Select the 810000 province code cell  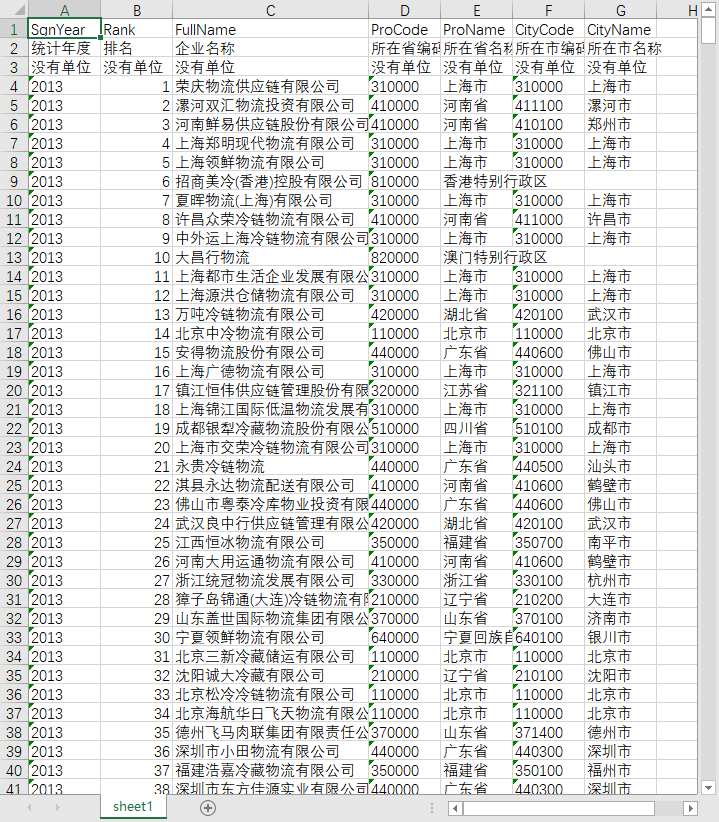pyautogui.click(x=405, y=181)
